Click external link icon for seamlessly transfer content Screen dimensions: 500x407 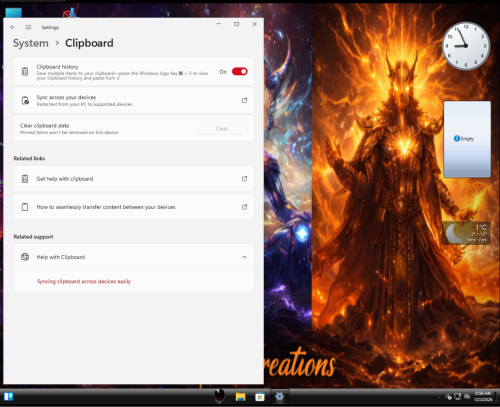tap(244, 207)
